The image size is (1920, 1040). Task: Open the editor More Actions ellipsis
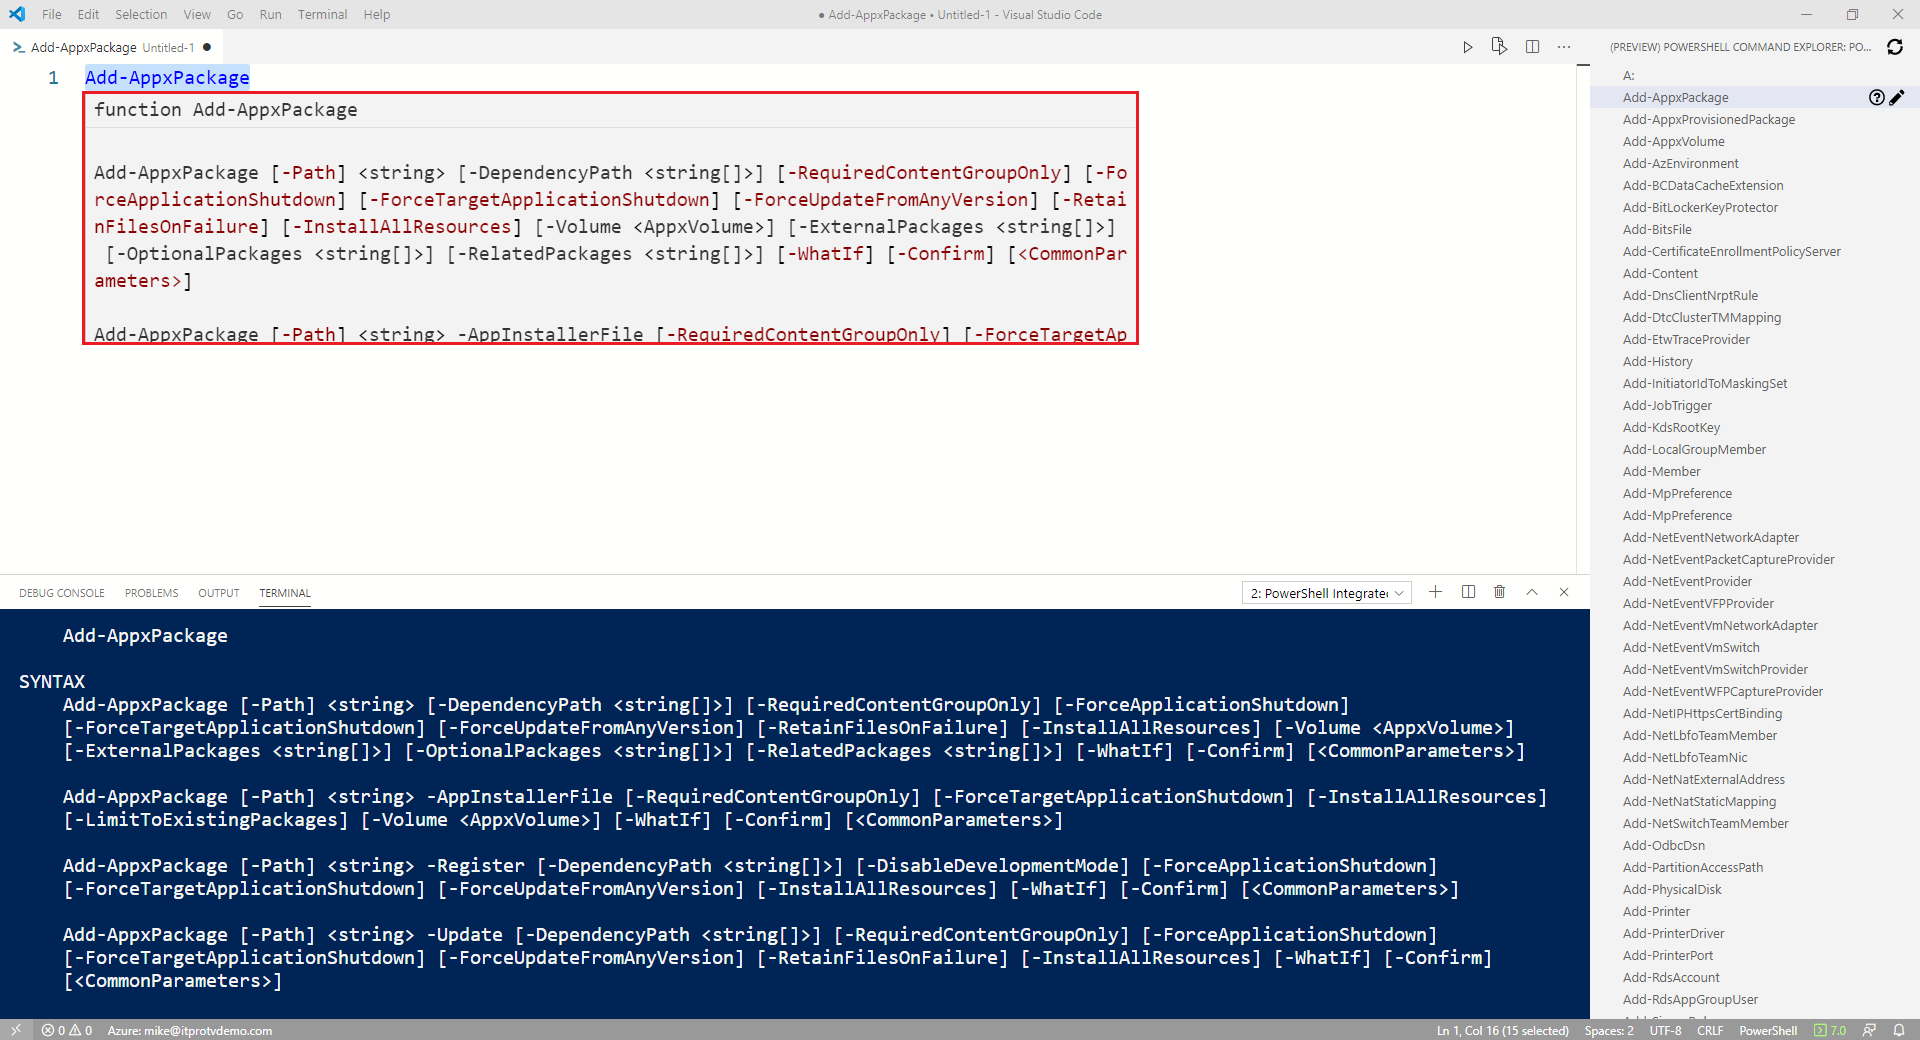click(1564, 47)
